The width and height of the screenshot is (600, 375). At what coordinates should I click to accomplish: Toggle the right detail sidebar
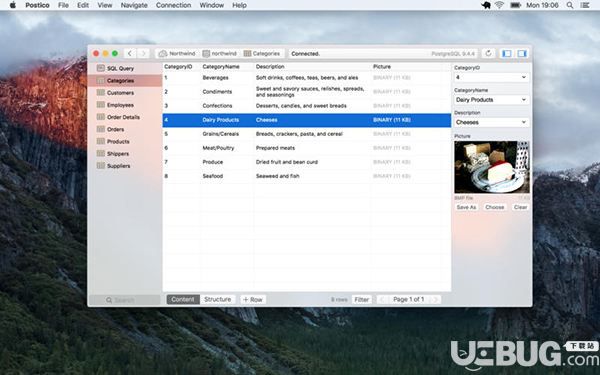pos(522,54)
